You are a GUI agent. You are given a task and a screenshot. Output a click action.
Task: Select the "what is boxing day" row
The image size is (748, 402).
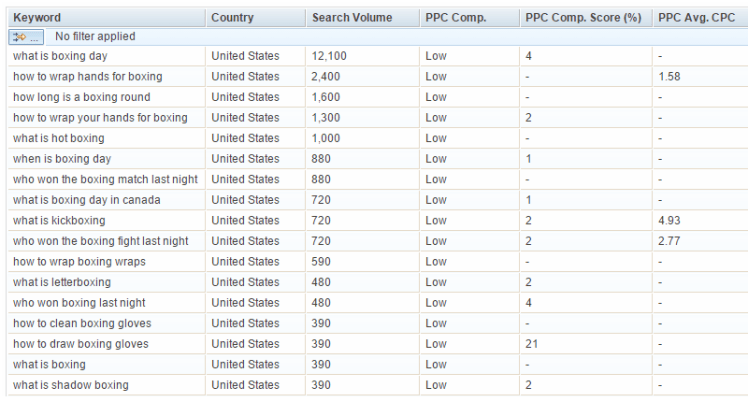(60, 56)
